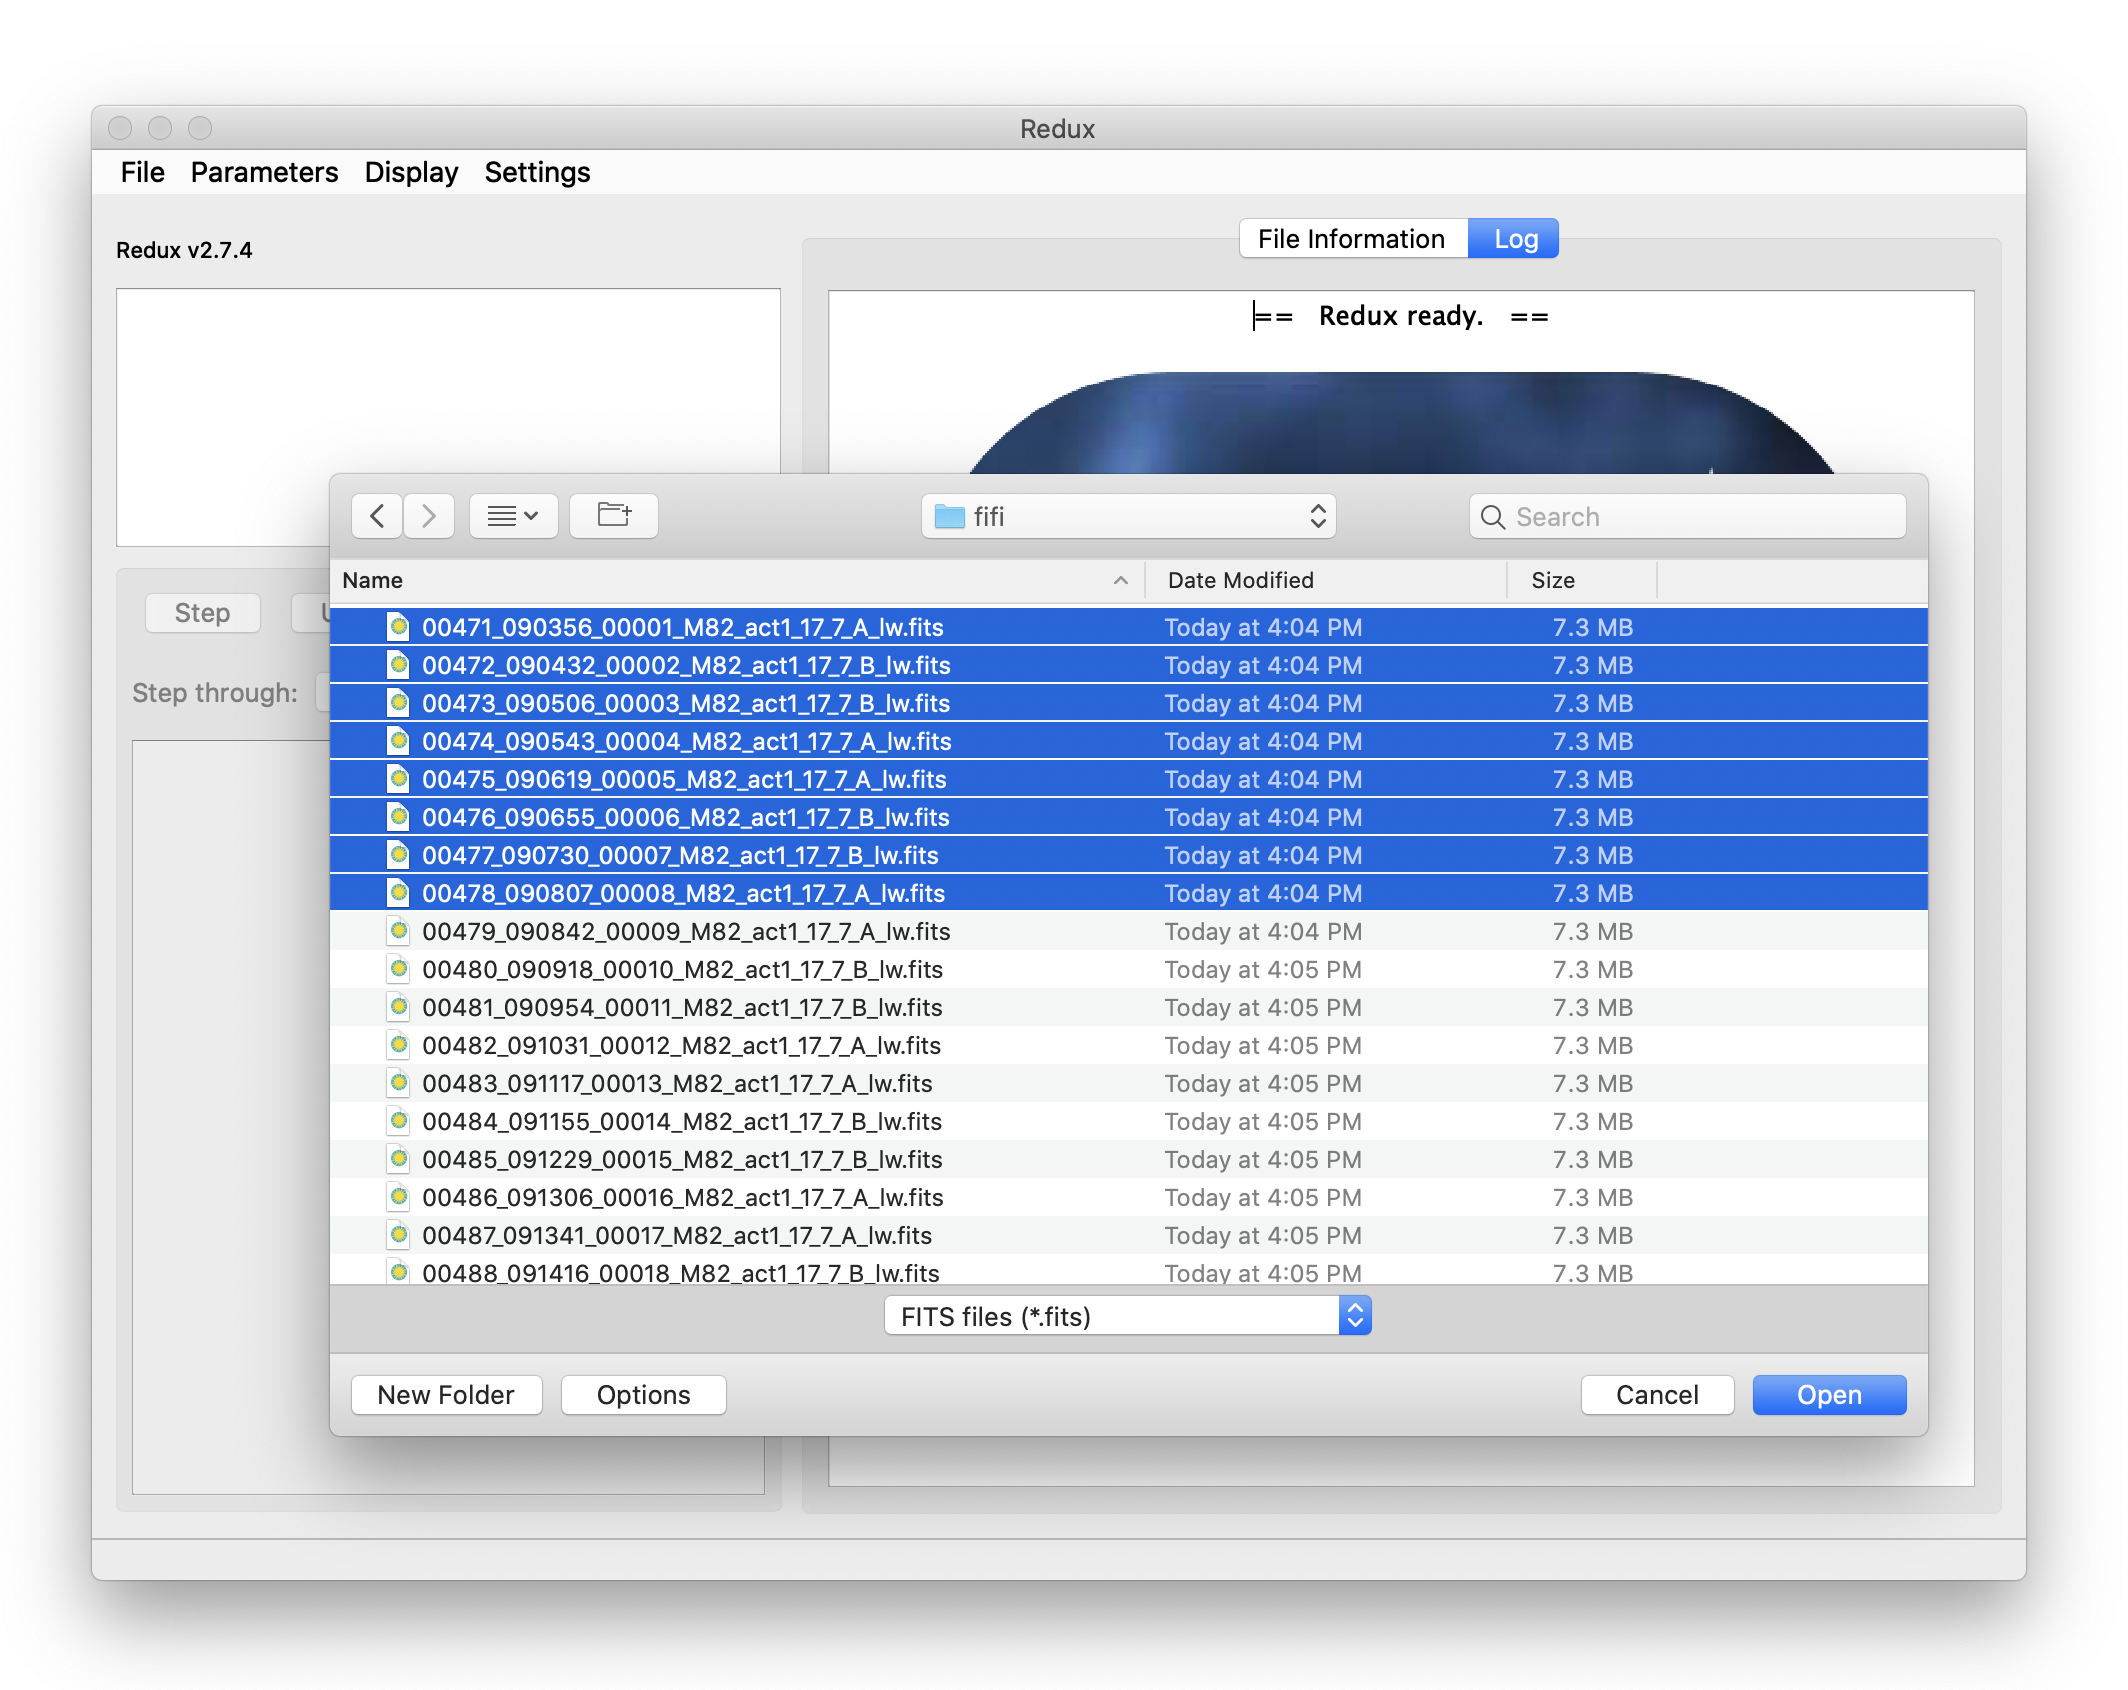Viewport: 2128px width, 1690px height.
Task: Click the Parameters menu item
Action: tap(266, 171)
